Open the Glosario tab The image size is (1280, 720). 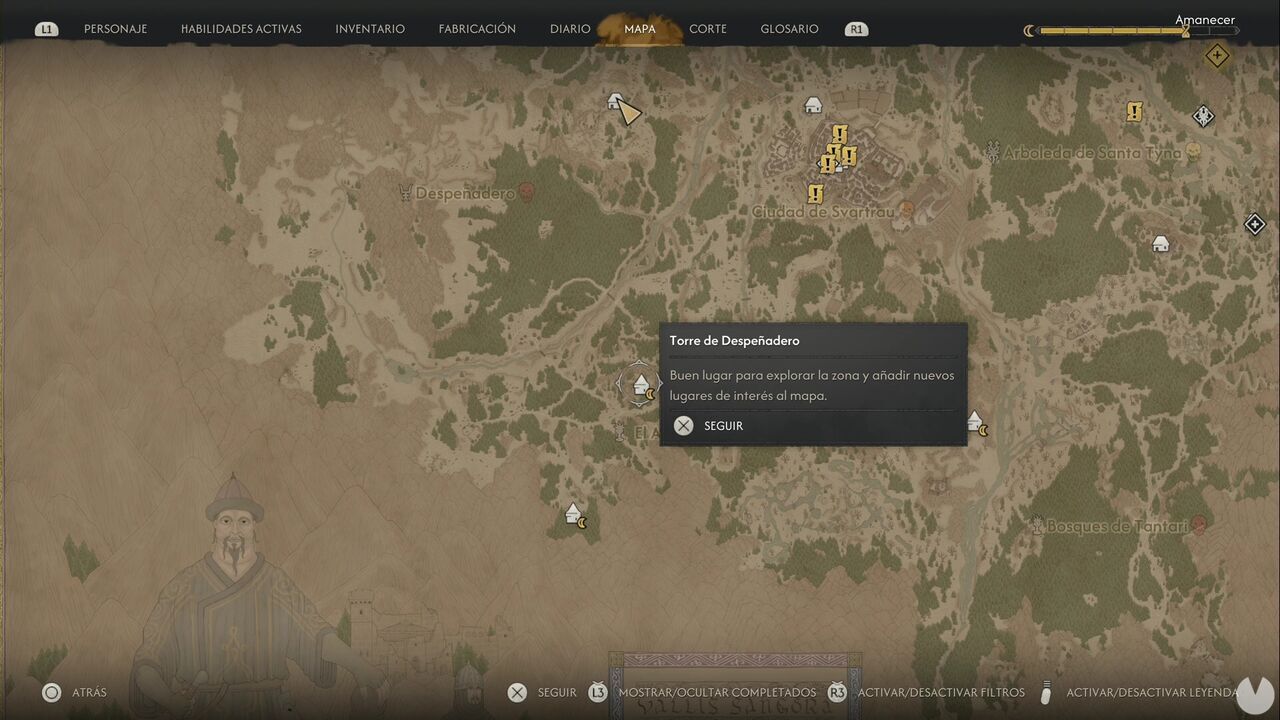[789, 29]
